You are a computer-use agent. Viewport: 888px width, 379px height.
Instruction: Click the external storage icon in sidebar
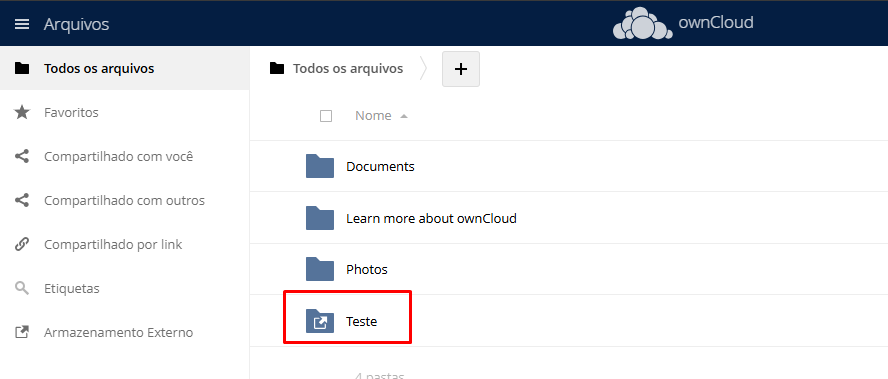22,333
